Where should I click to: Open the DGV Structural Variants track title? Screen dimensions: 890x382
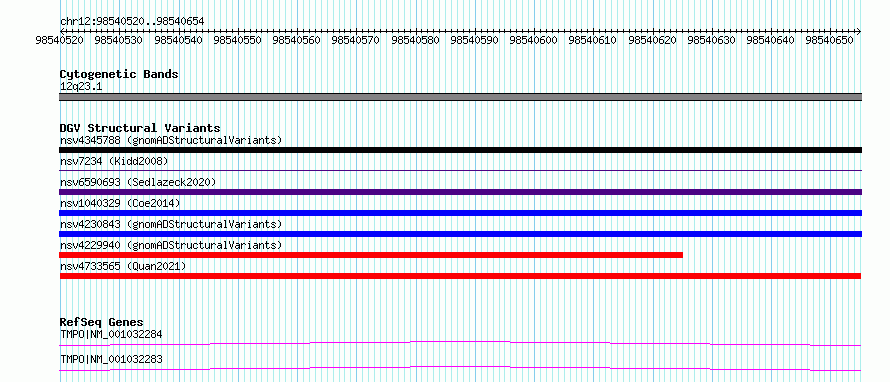click(140, 128)
